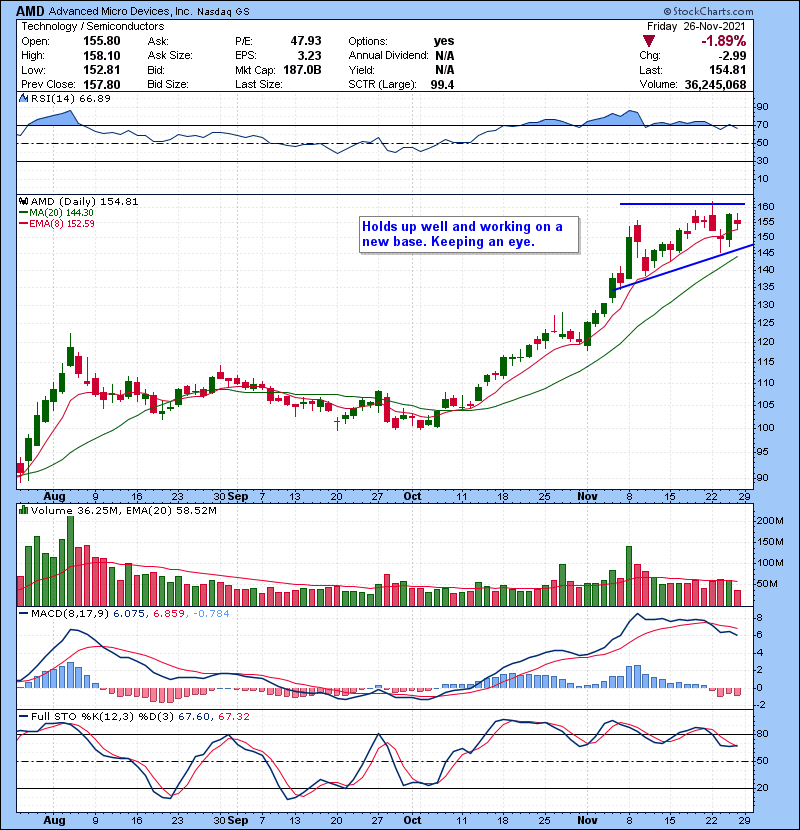Open the StockCharts.com watermark link

pyautogui.click(x=708, y=11)
